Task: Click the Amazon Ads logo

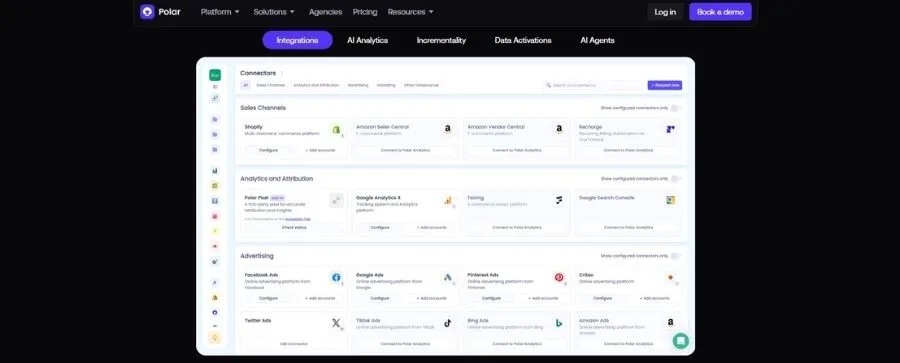Action: click(670, 323)
